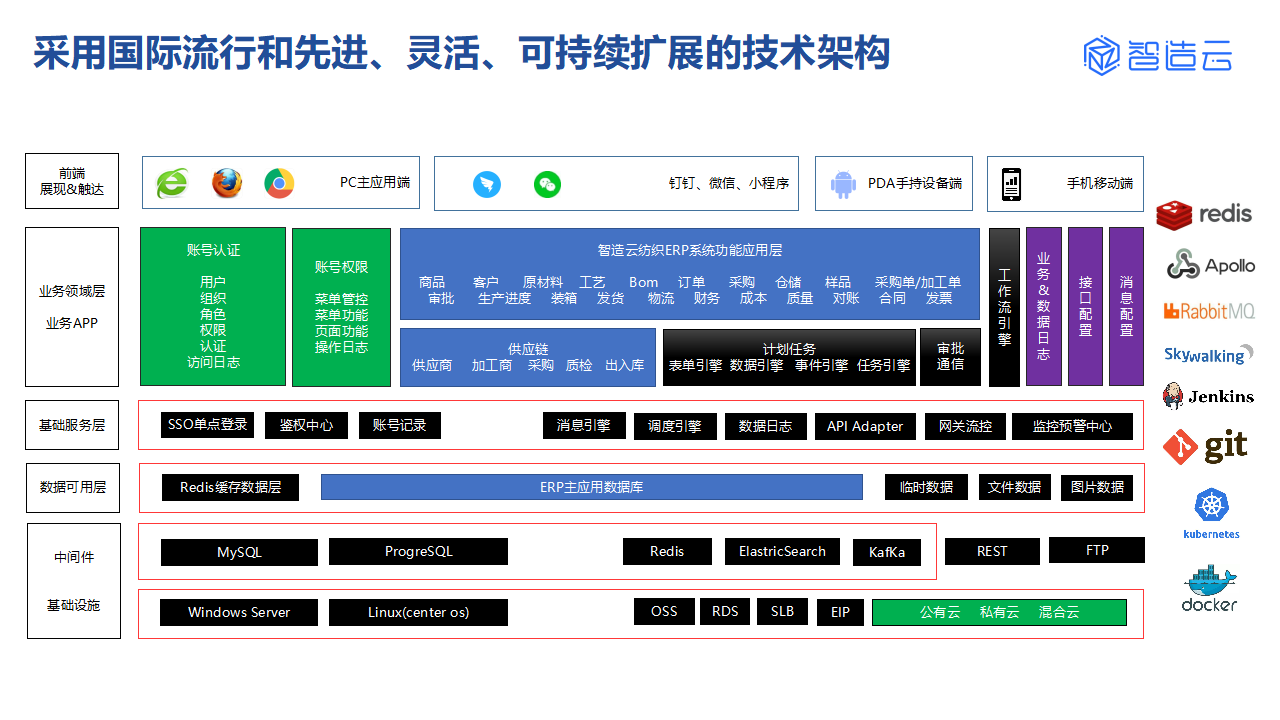Click the git logo

[x=1205, y=446]
